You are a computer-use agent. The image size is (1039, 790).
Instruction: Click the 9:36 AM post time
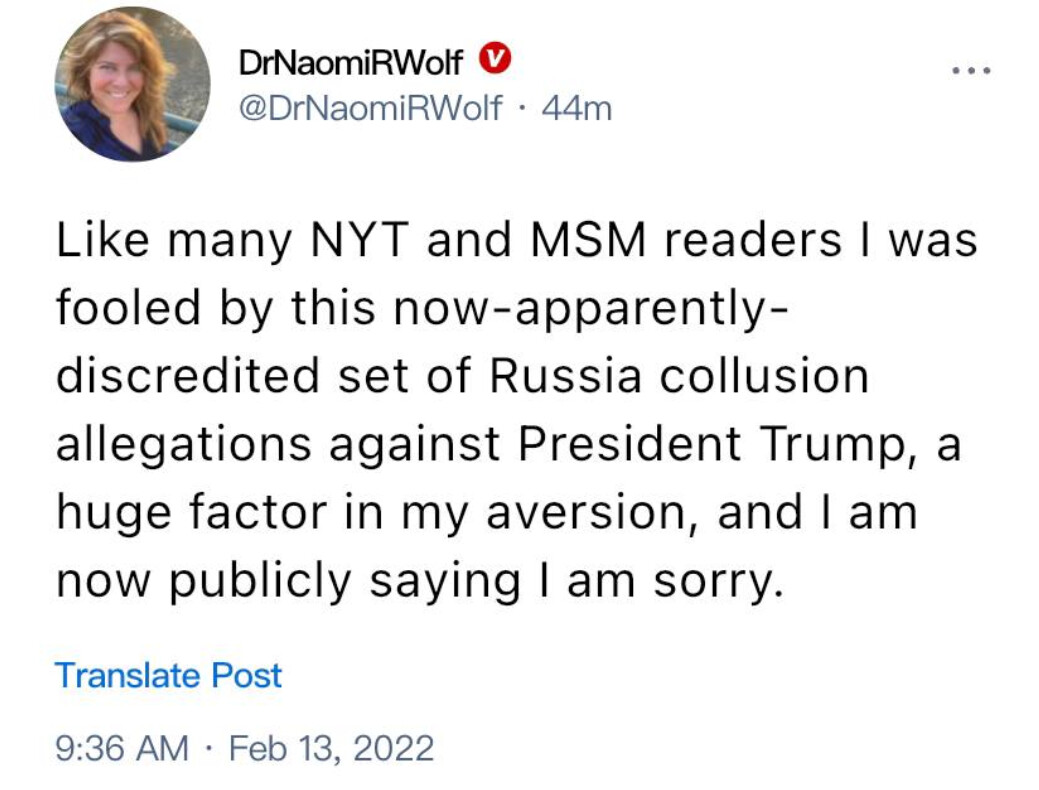point(121,748)
